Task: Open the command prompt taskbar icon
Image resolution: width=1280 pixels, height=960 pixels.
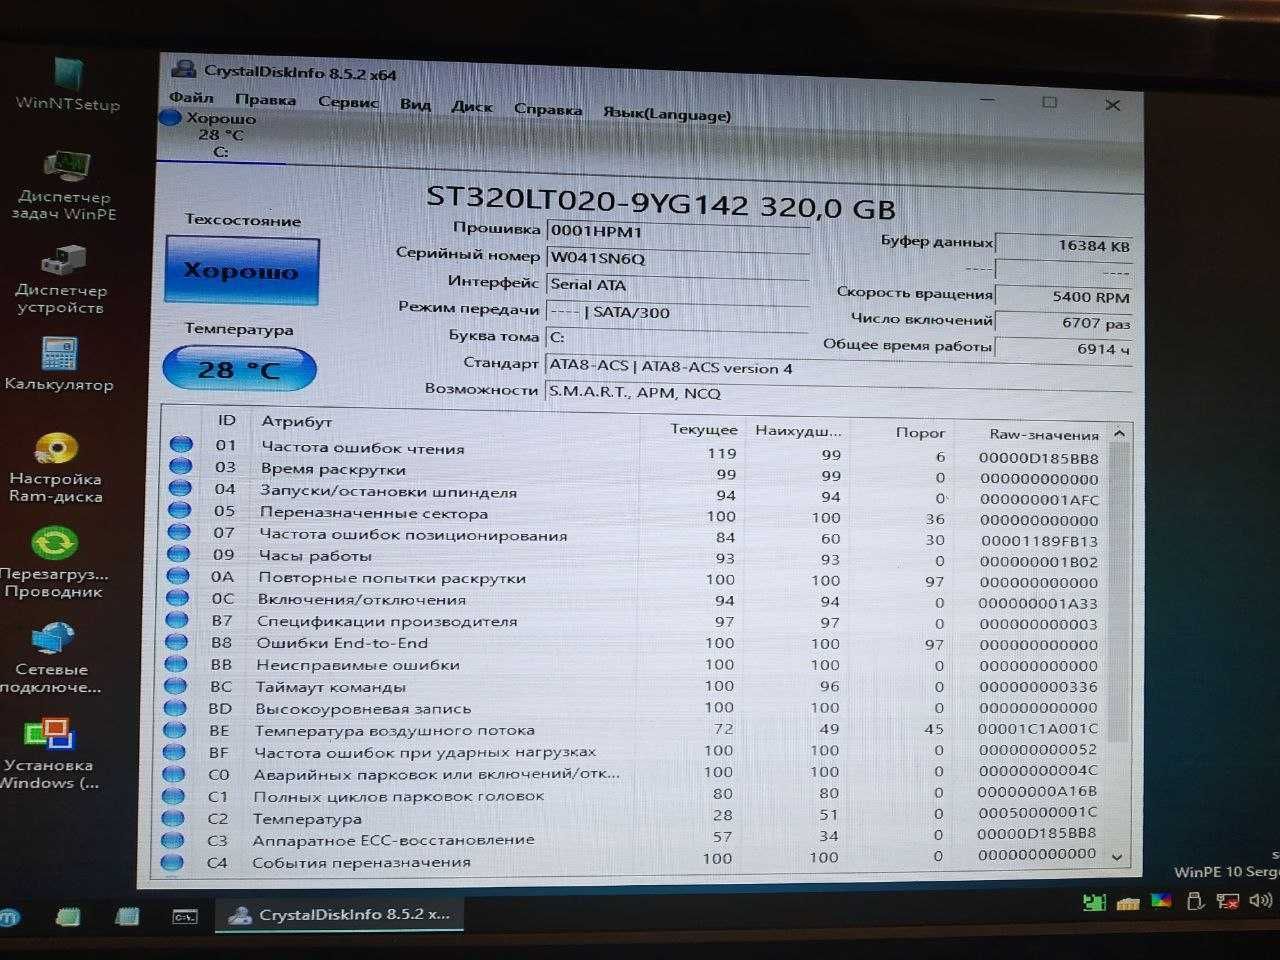Action: click(185, 915)
